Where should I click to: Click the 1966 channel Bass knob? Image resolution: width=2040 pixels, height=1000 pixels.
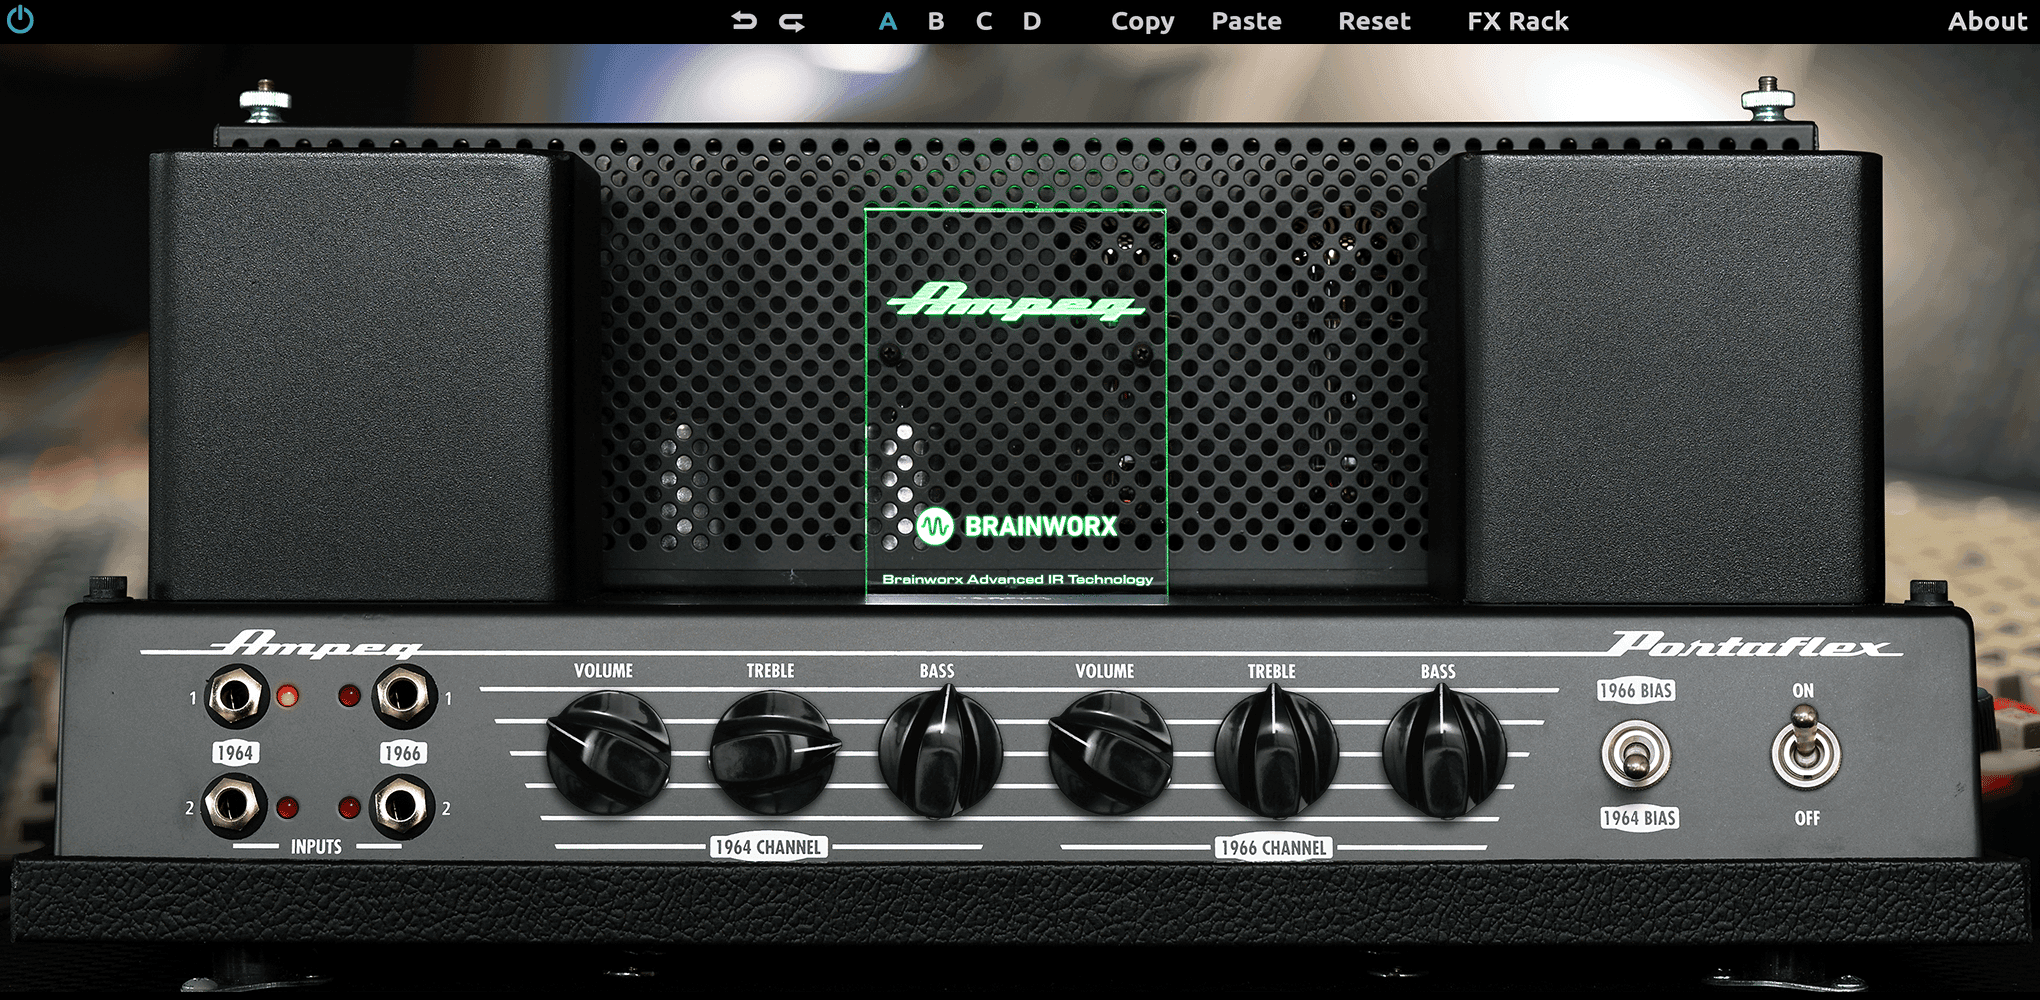pos(1444,752)
